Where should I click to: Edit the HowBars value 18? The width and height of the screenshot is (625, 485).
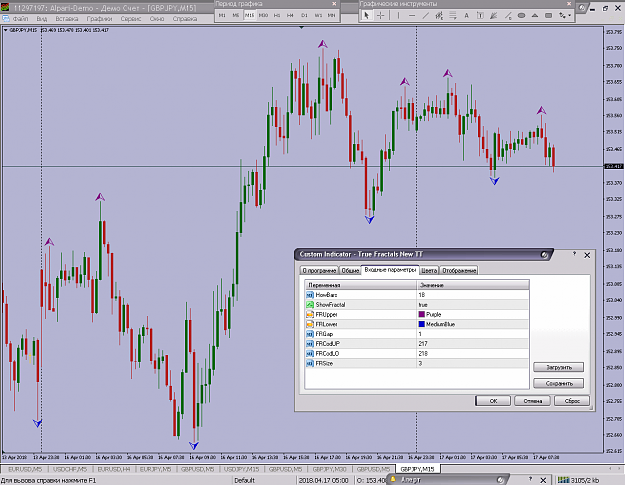point(473,295)
